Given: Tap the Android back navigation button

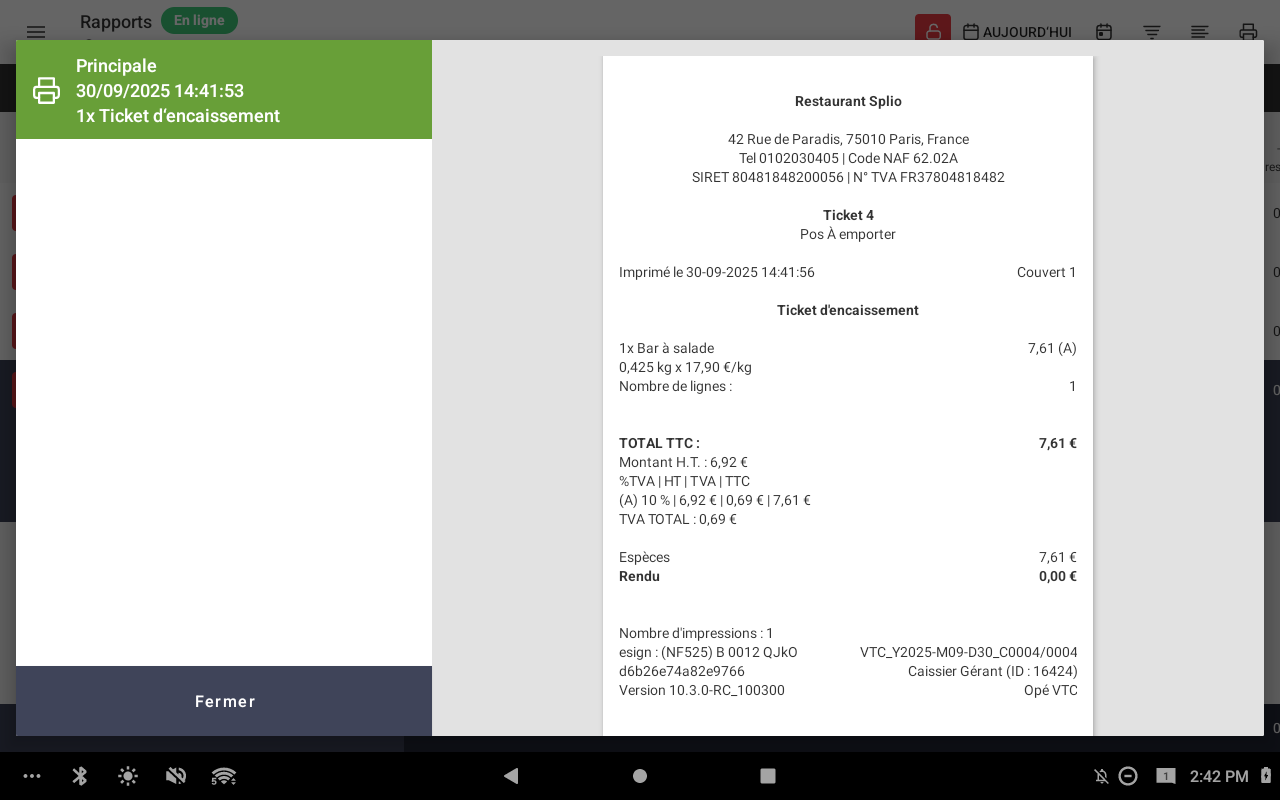Looking at the screenshot, I should pos(511,776).
